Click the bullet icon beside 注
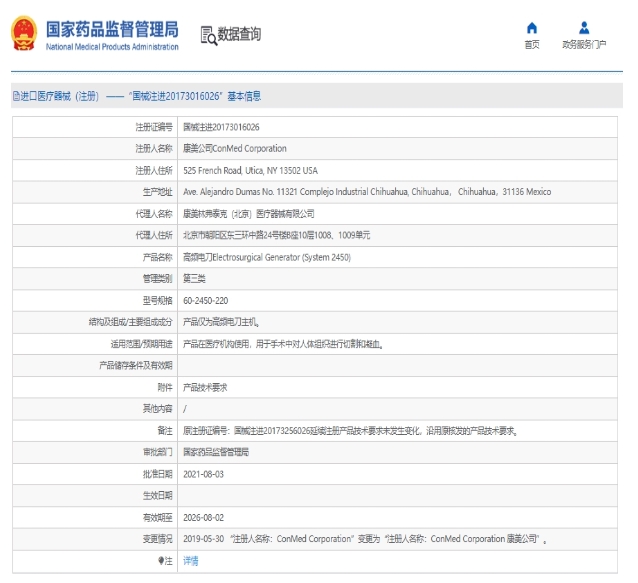Viewport: 638px width, 583px height. [x=160, y=561]
